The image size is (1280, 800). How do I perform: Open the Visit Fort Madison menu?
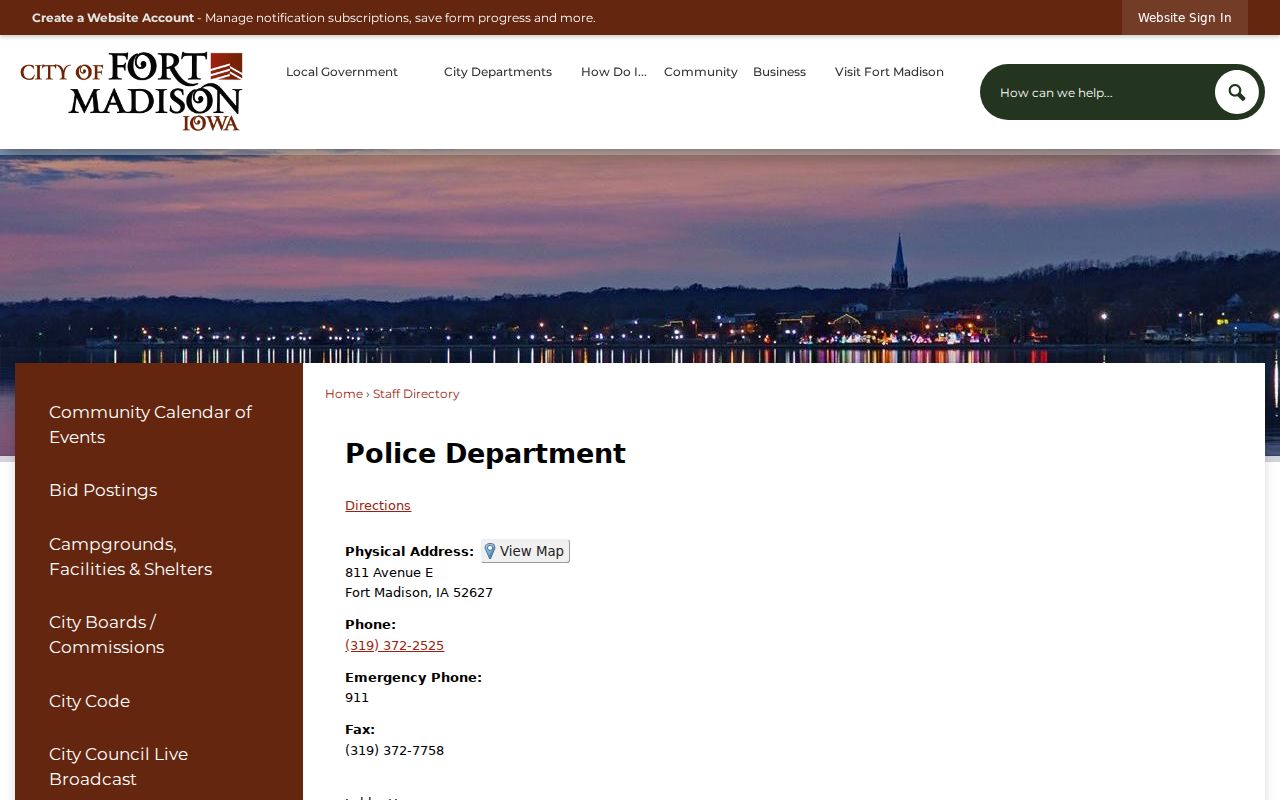coord(889,72)
